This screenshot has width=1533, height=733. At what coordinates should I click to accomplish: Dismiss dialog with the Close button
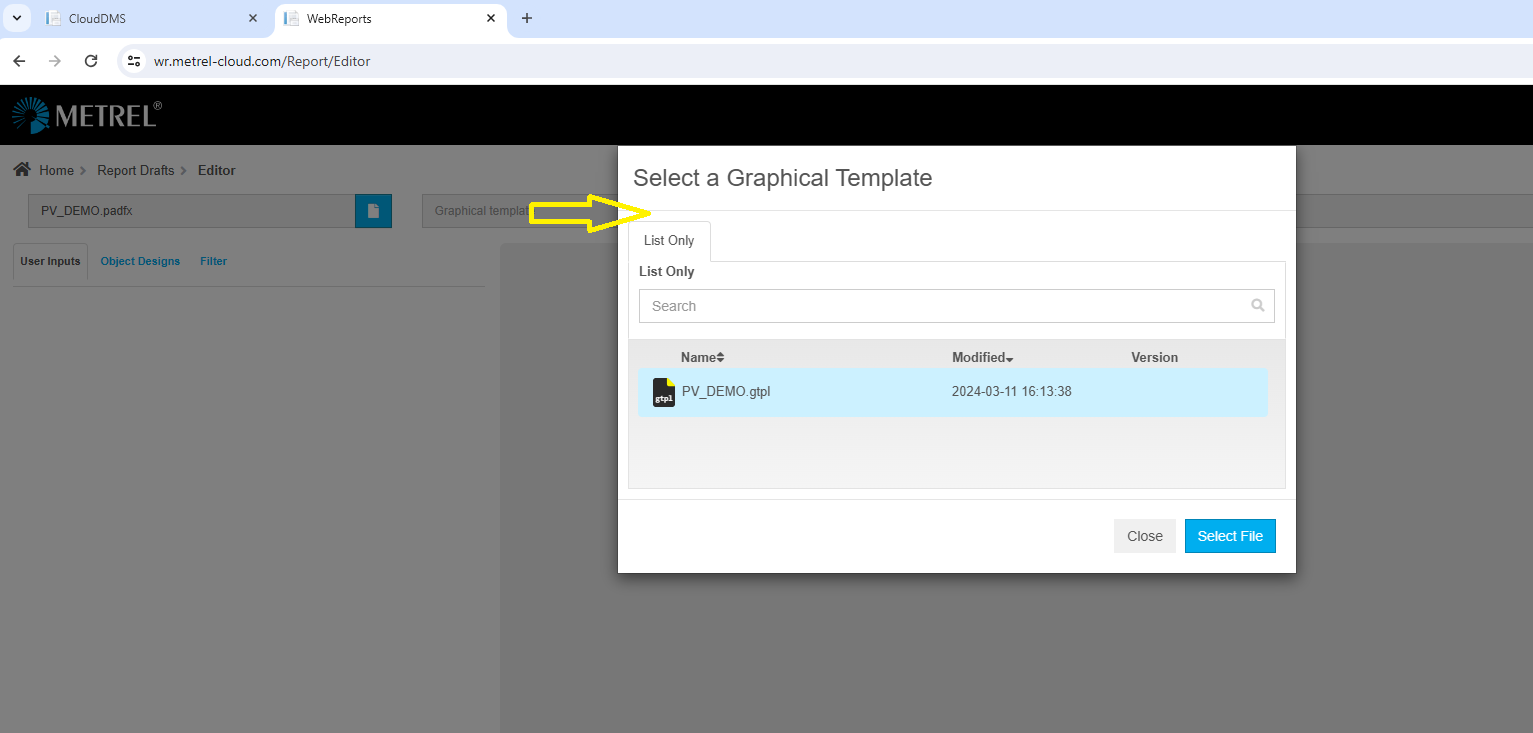click(1144, 536)
